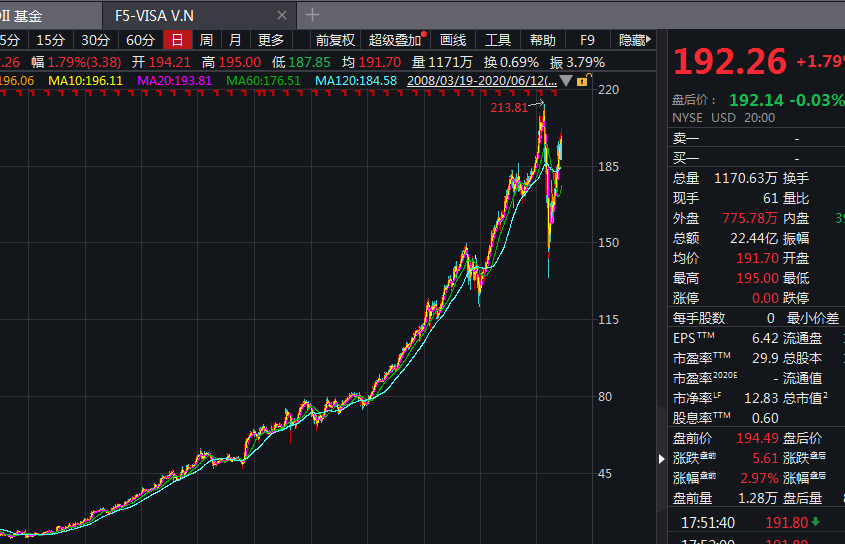Click the 低 187.85 value in chart header

tap(309, 63)
